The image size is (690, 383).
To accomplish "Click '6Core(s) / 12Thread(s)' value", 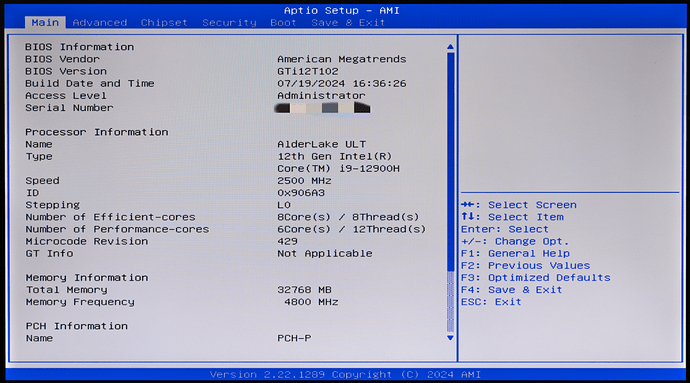I will tap(352, 229).
